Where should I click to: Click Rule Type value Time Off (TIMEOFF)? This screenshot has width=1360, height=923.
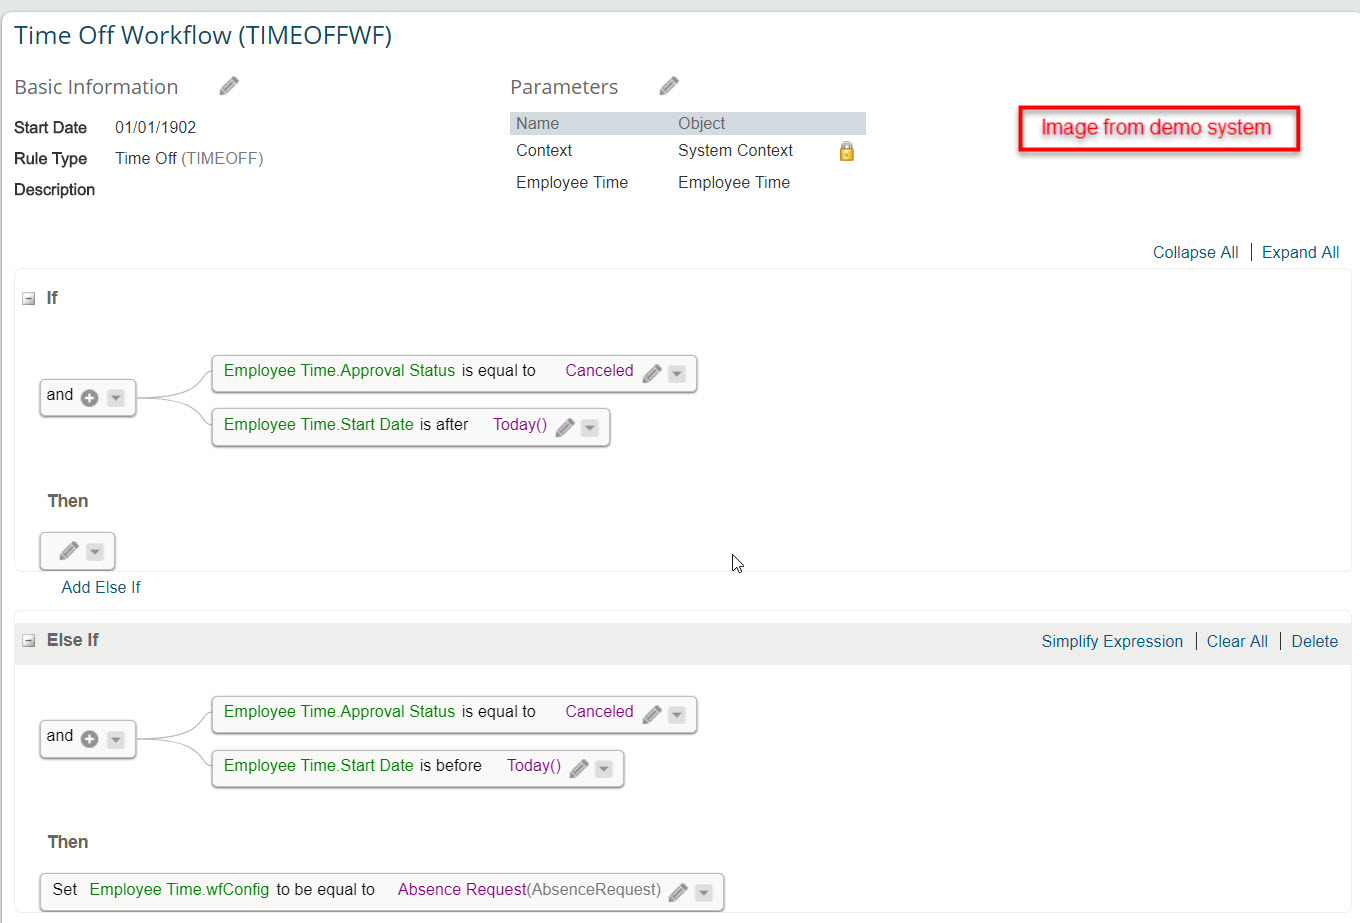click(189, 158)
